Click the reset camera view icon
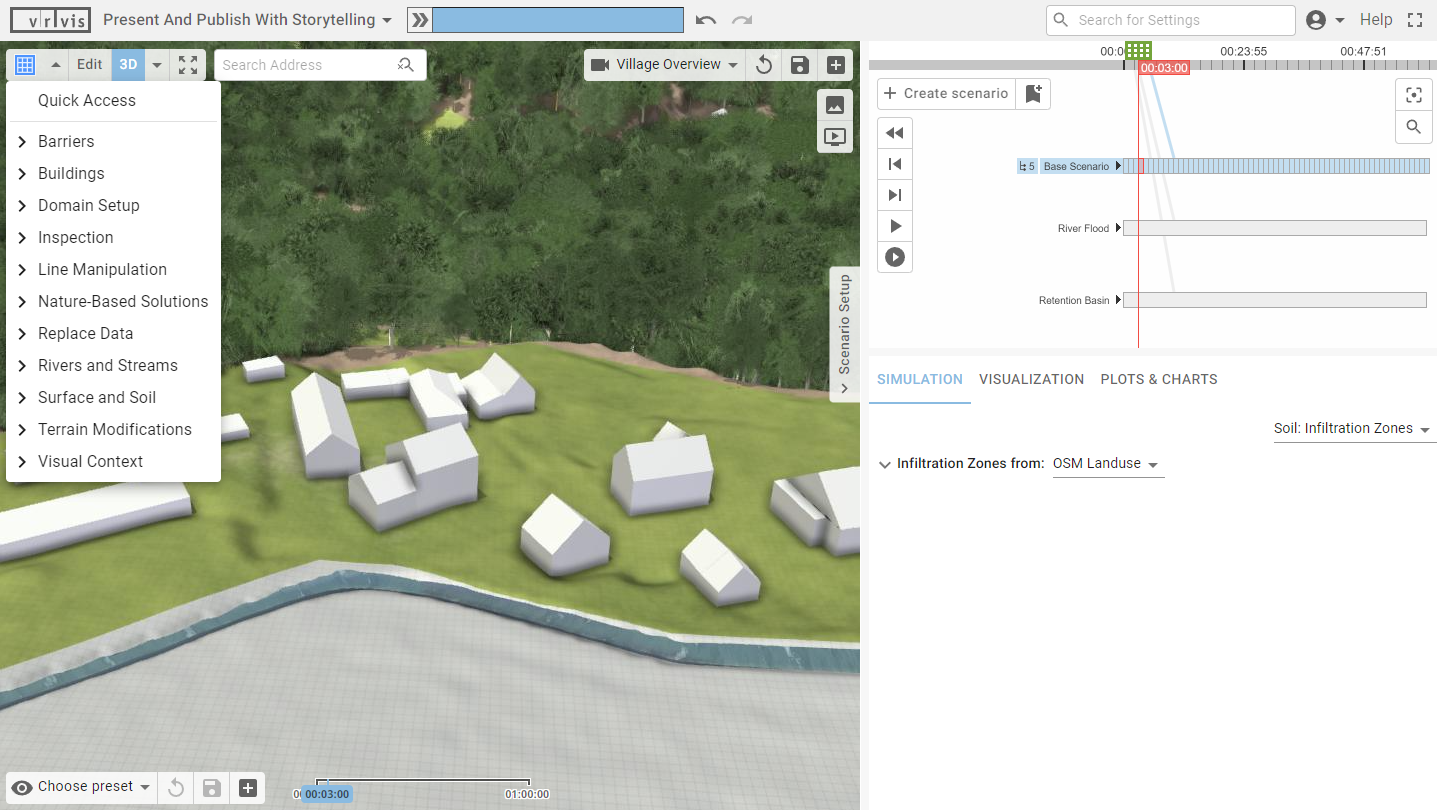Screen dimensions: 1437x810 click(763, 64)
